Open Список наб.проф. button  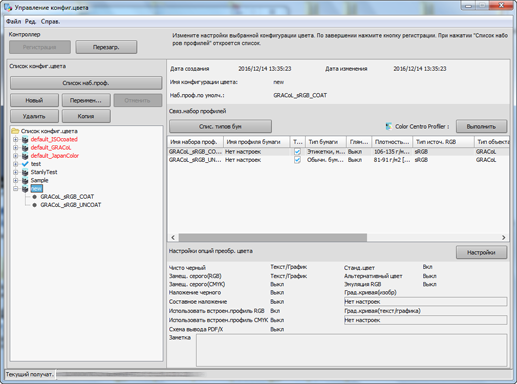click(x=86, y=83)
